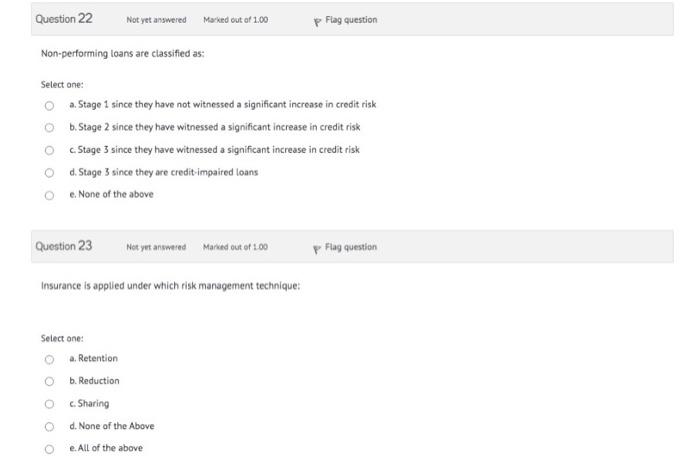Viewport: 700px width, 475px height.
Task: Click the Non-performing loans question text
Action: click(122, 53)
